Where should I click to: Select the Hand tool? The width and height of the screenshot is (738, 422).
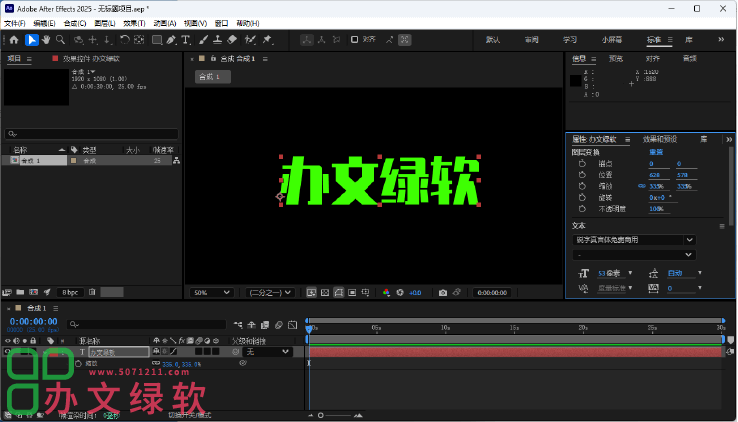click(46, 40)
